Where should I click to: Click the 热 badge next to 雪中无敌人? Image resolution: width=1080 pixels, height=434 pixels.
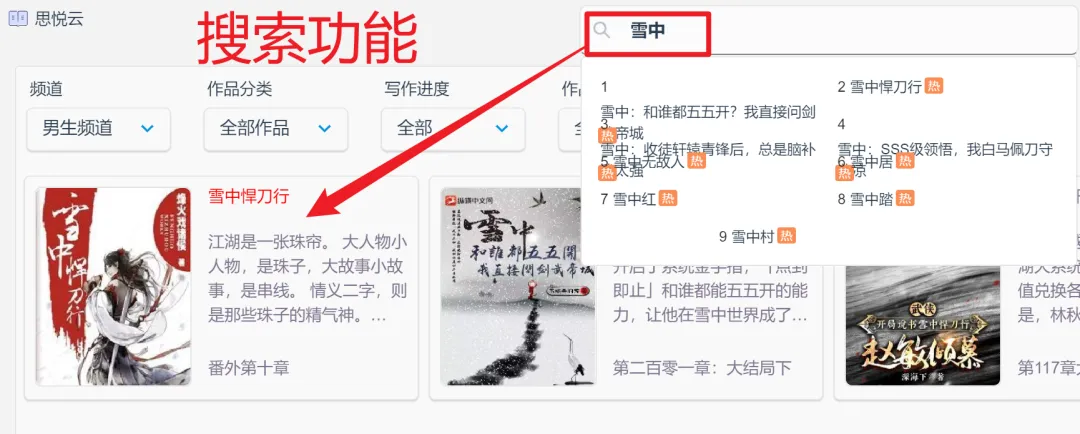tap(697, 161)
